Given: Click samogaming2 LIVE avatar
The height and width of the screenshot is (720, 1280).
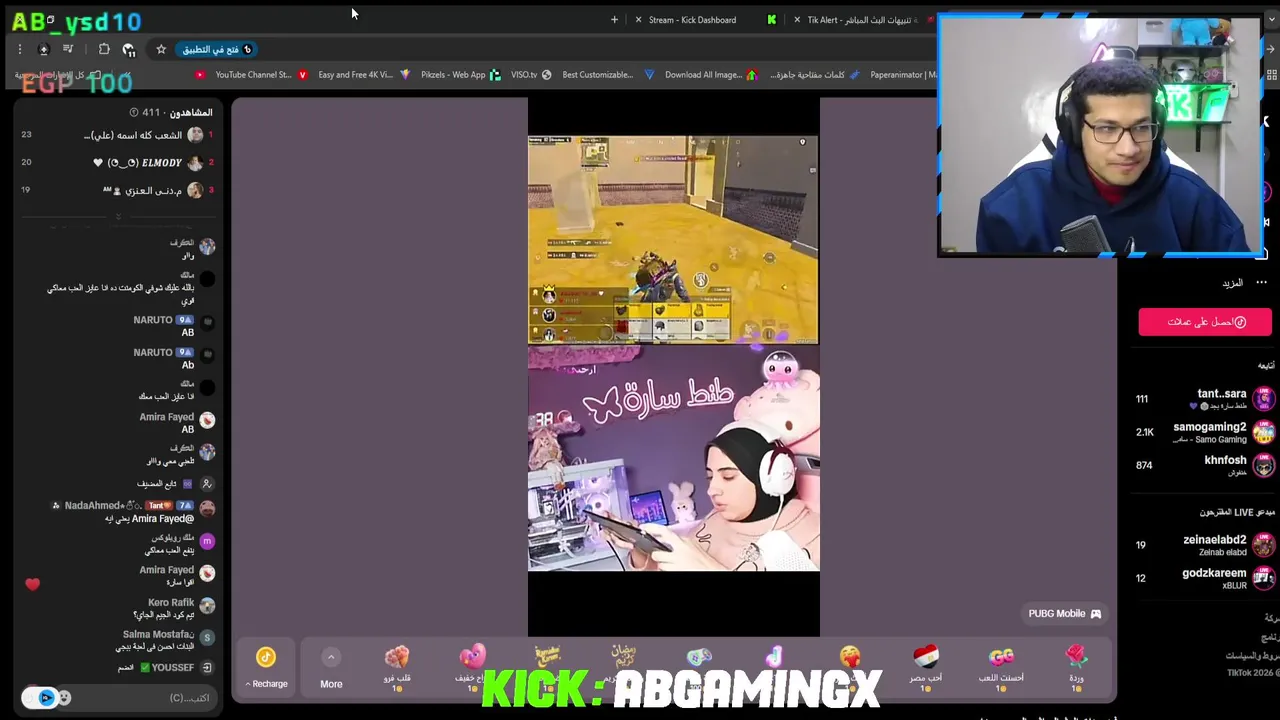Looking at the screenshot, I should point(1264,432).
